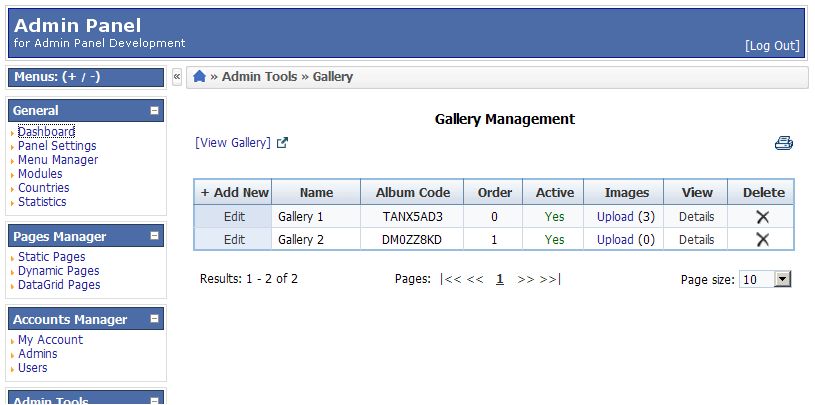Viewport: 815px width, 405px height.
Task: Click the external link icon beside View Gallery
Action: click(282, 143)
